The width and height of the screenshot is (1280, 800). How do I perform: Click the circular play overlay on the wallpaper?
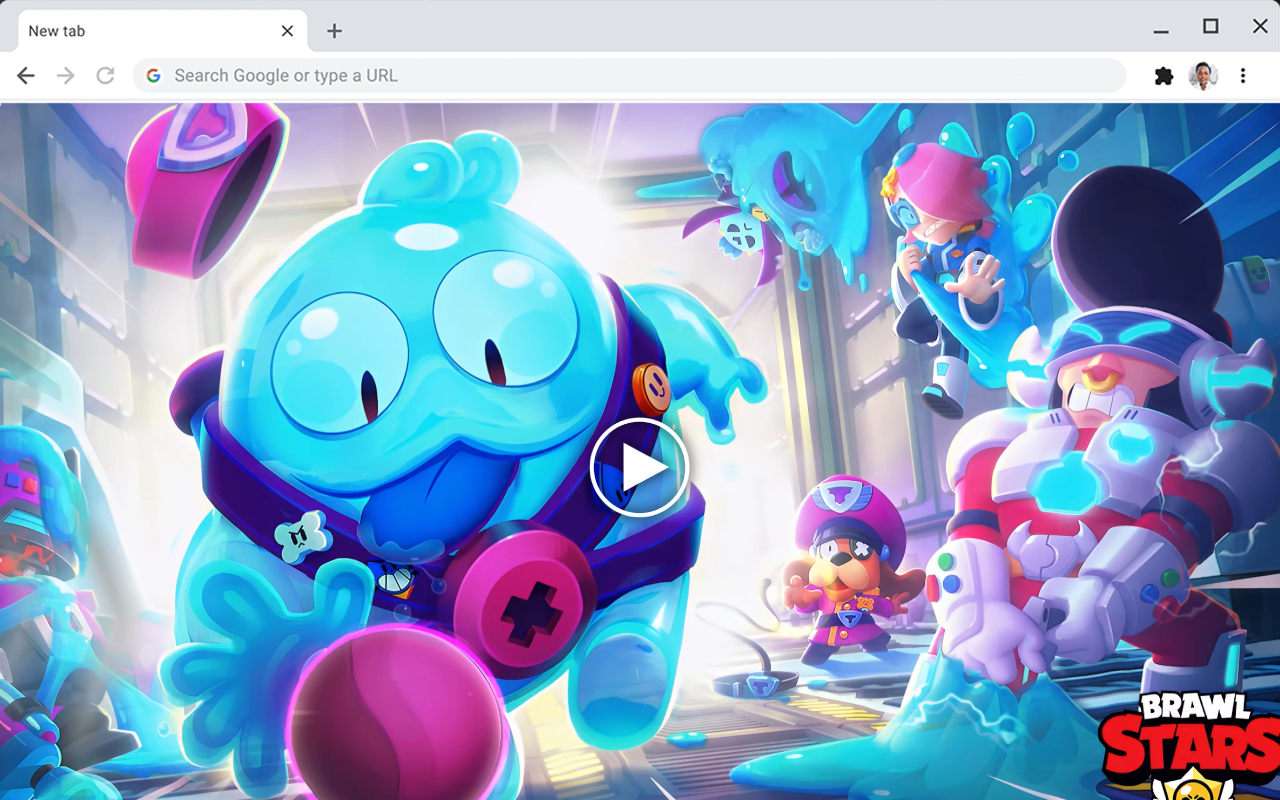[639, 467]
